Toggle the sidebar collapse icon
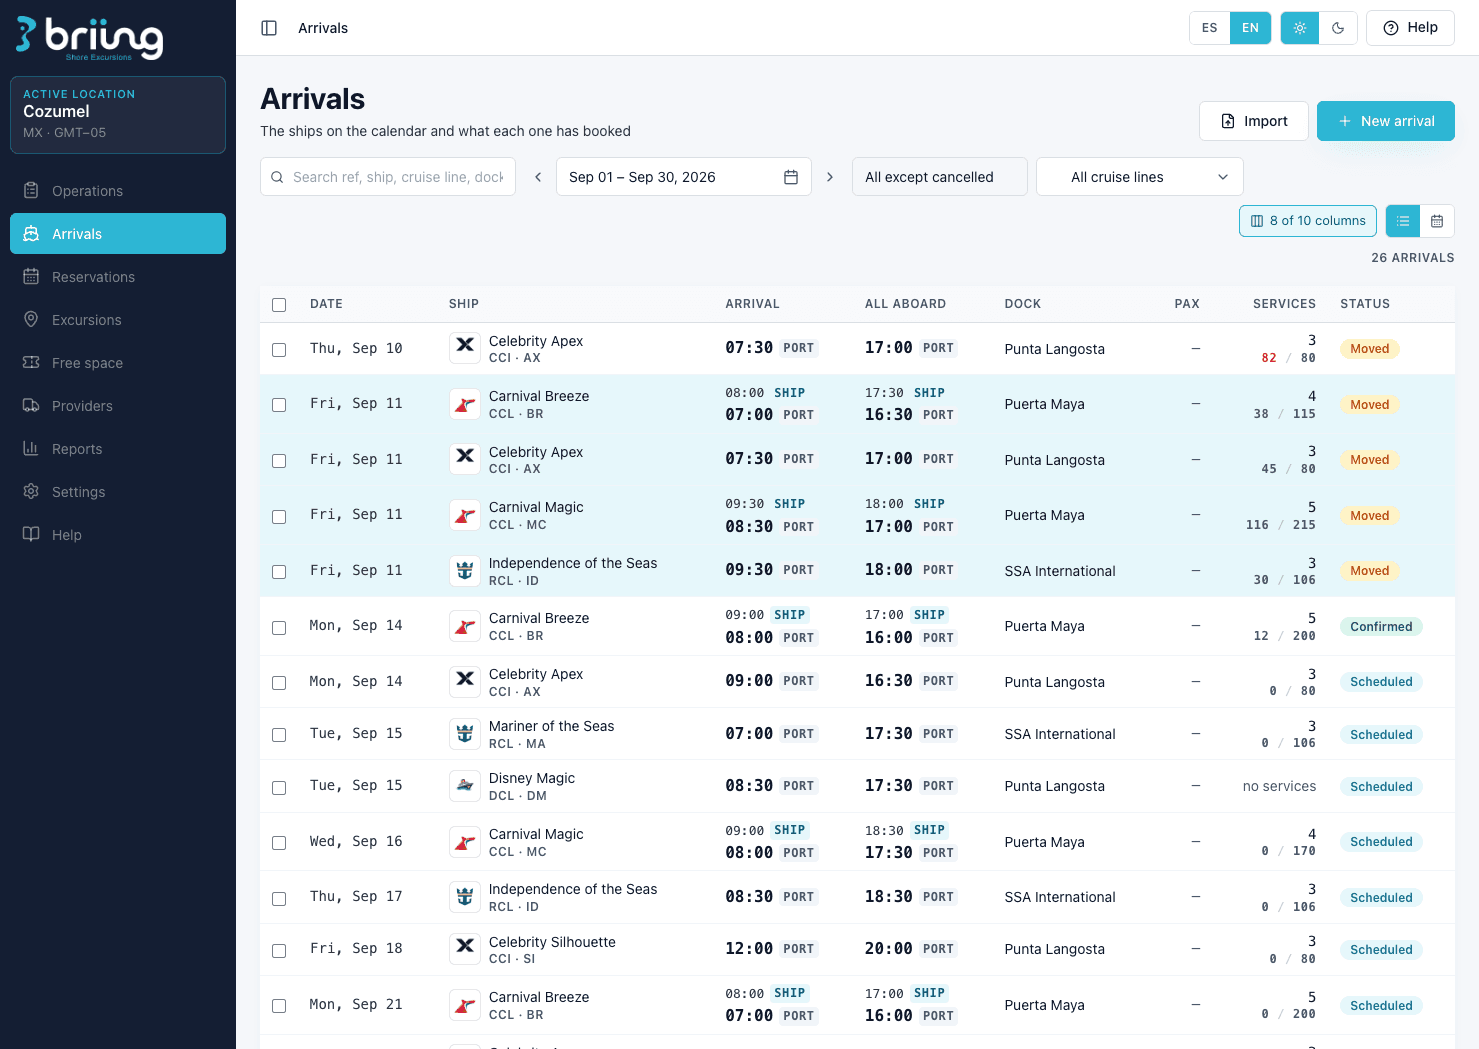 click(269, 28)
